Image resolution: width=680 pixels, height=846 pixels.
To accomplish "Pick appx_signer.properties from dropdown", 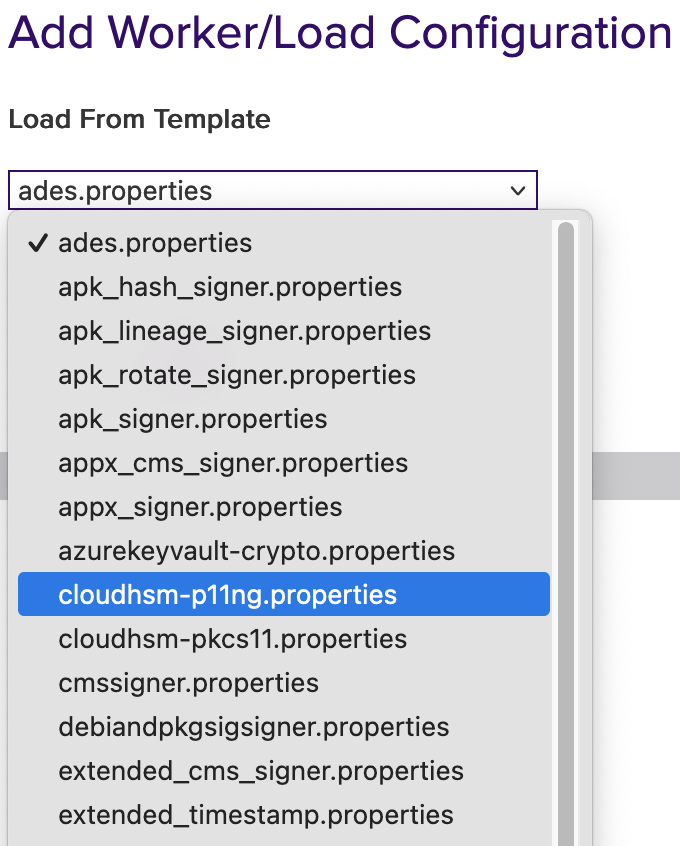I will (200, 507).
